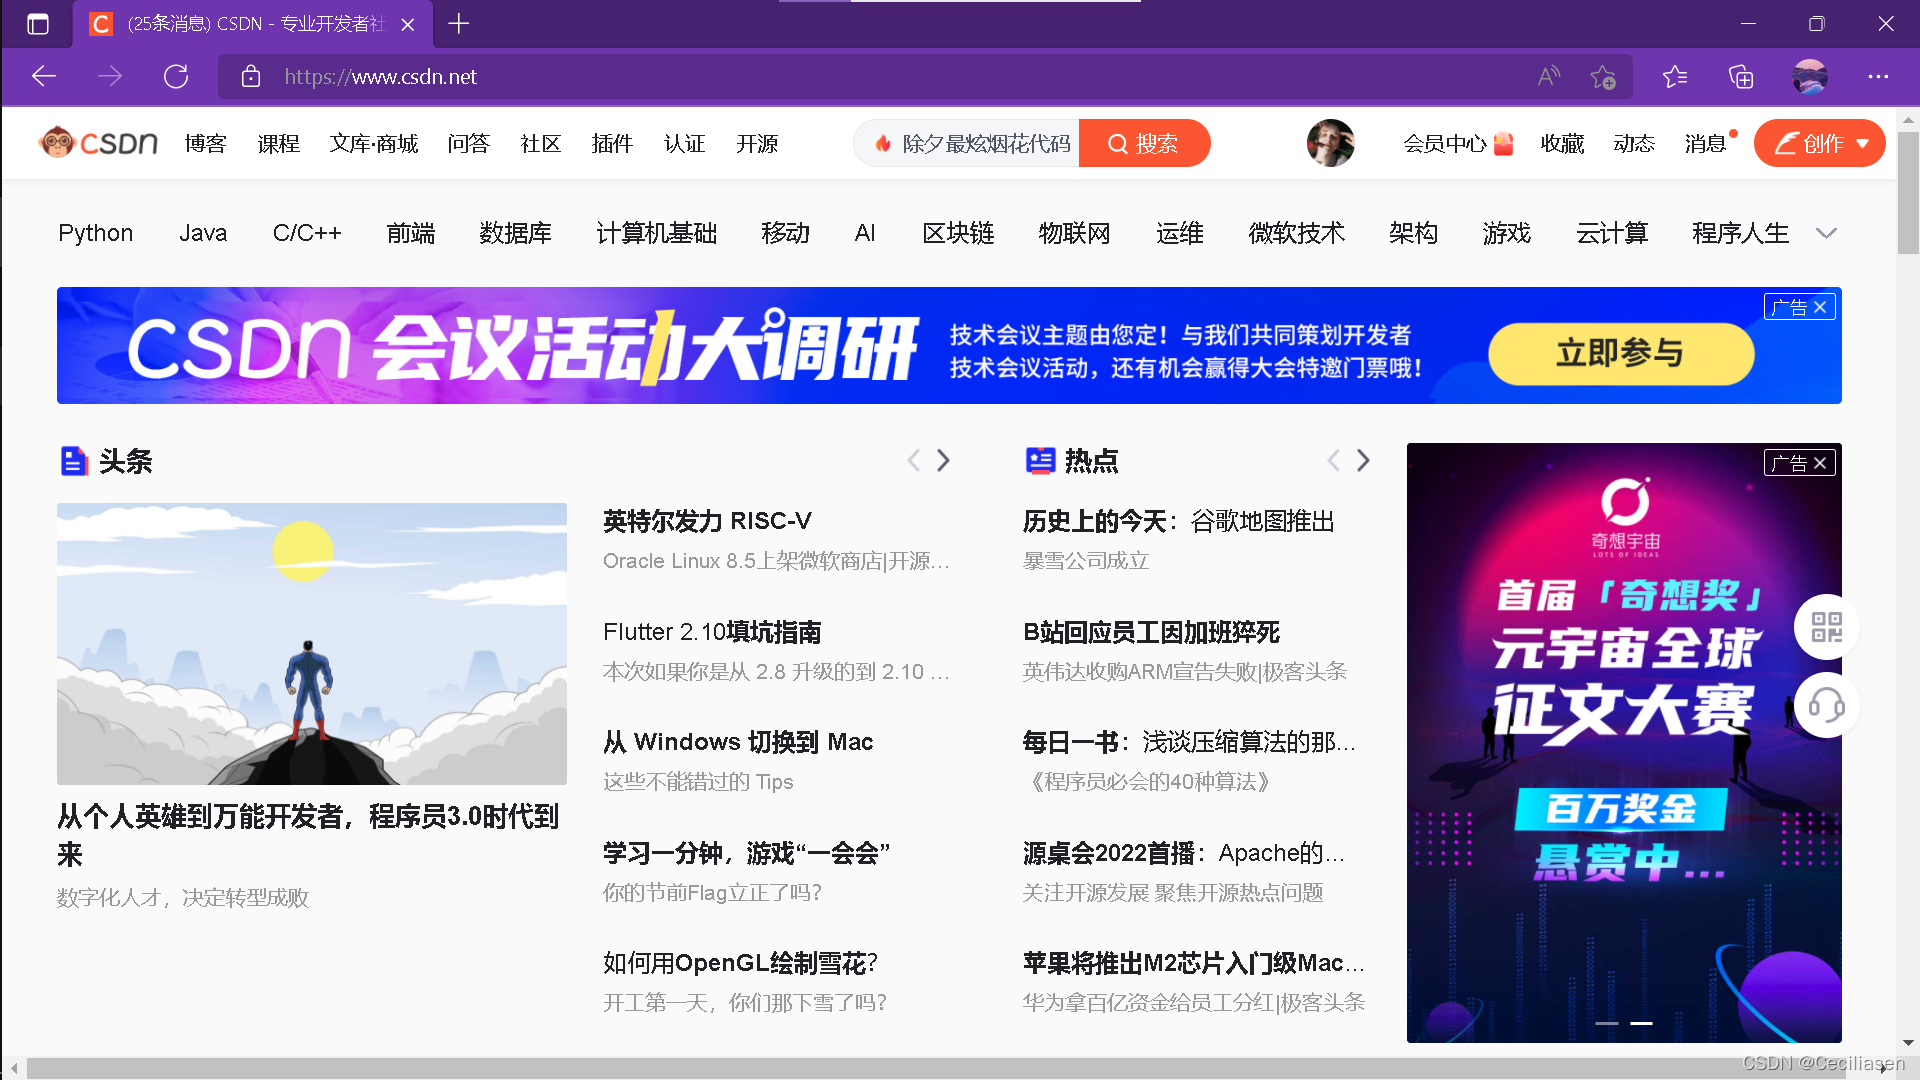Open a new tab with plus icon

[x=459, y=23]
